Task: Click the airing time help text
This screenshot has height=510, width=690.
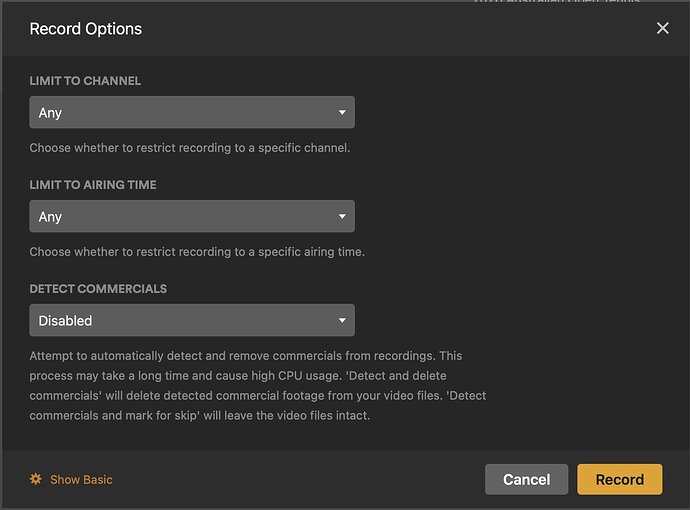Action: pyautogui.click(x=197, y=252)
